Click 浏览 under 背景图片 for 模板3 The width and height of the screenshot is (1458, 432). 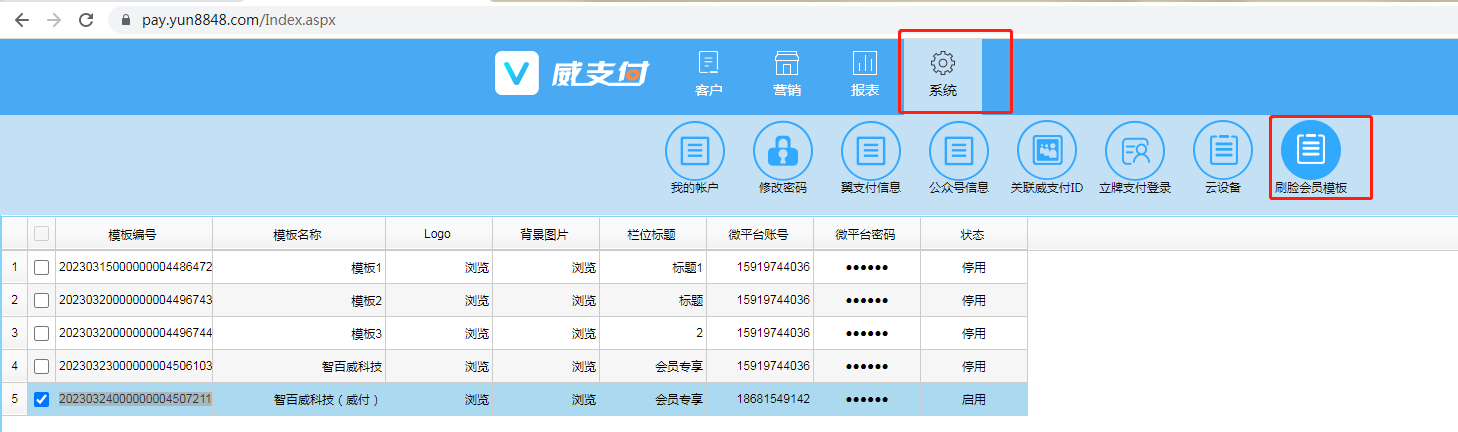[584, 334]
